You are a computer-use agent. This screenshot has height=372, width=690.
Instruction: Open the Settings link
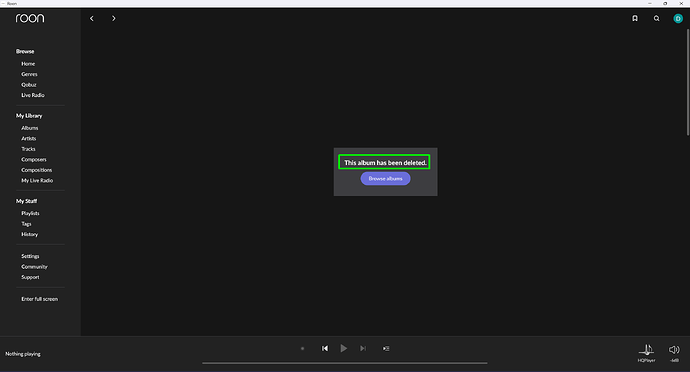30,256
